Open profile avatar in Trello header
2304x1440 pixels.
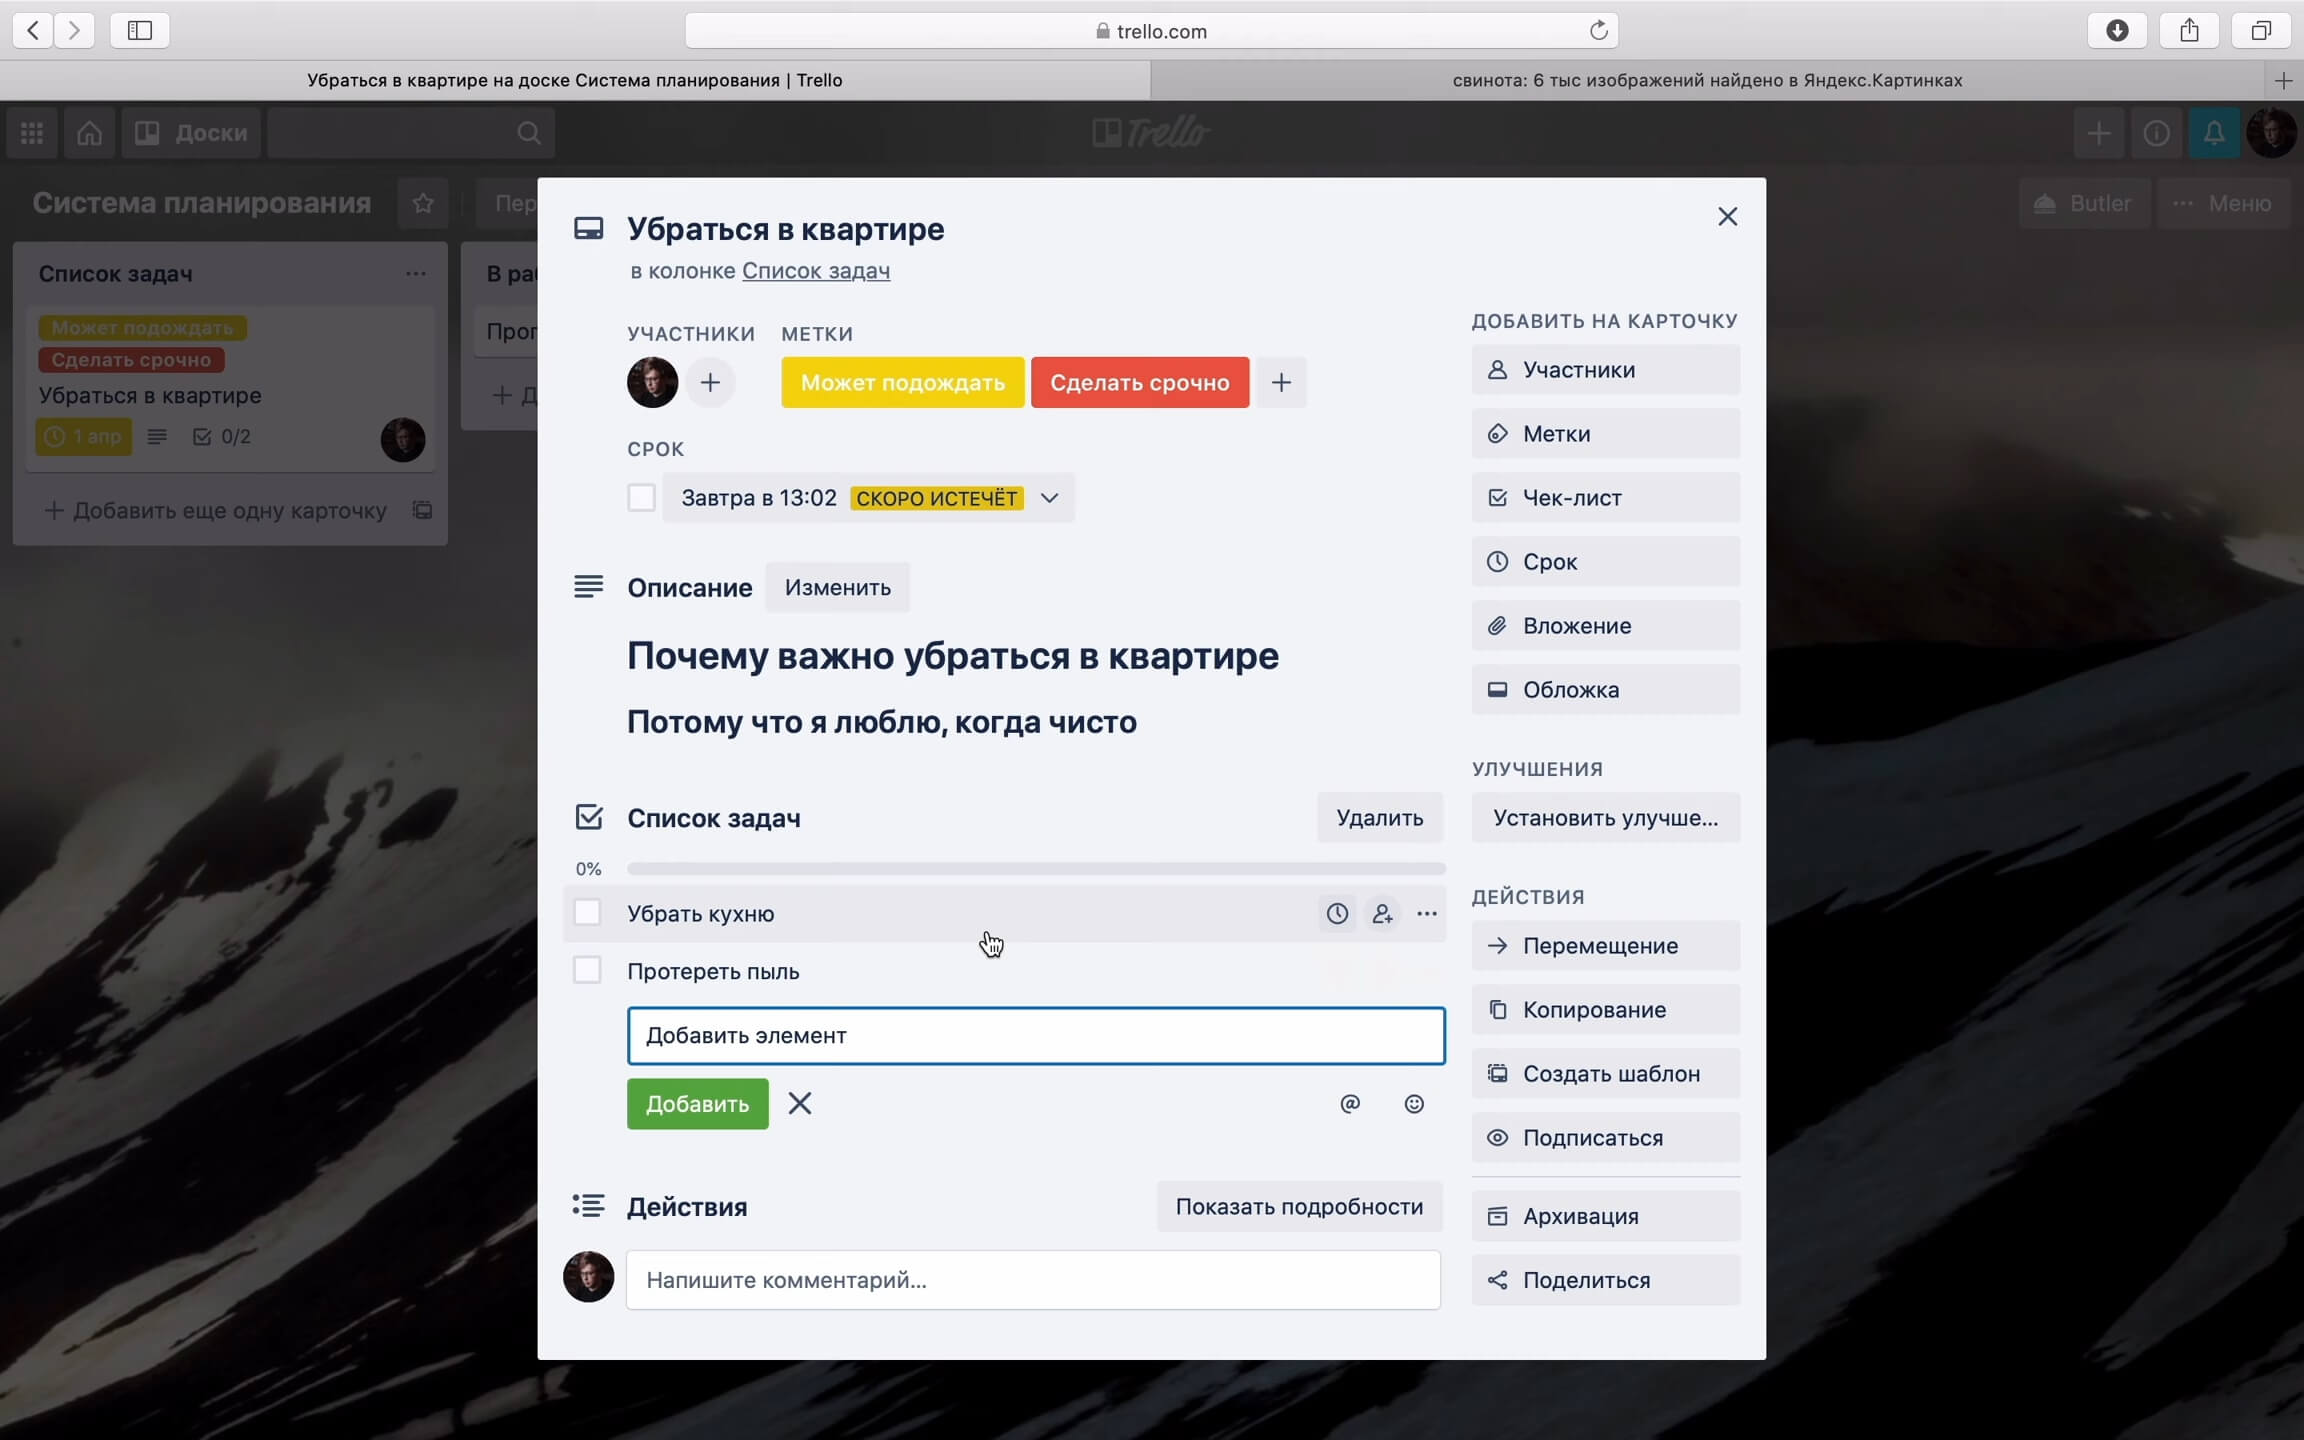[2271, 133]
